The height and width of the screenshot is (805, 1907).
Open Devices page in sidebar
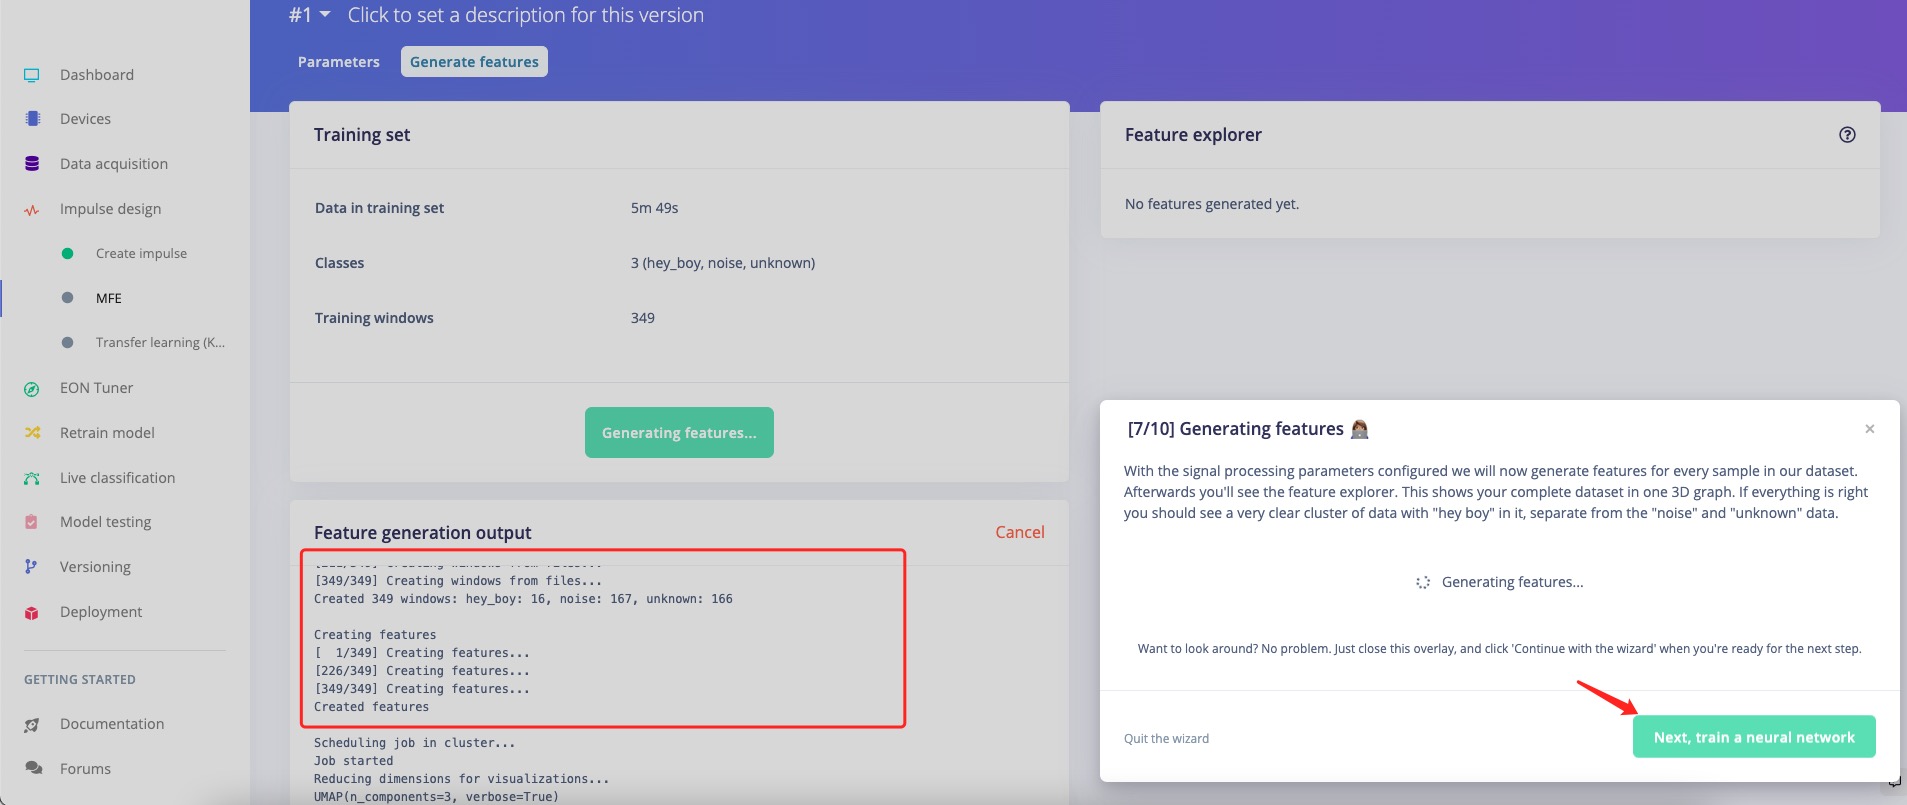[85, 119]
